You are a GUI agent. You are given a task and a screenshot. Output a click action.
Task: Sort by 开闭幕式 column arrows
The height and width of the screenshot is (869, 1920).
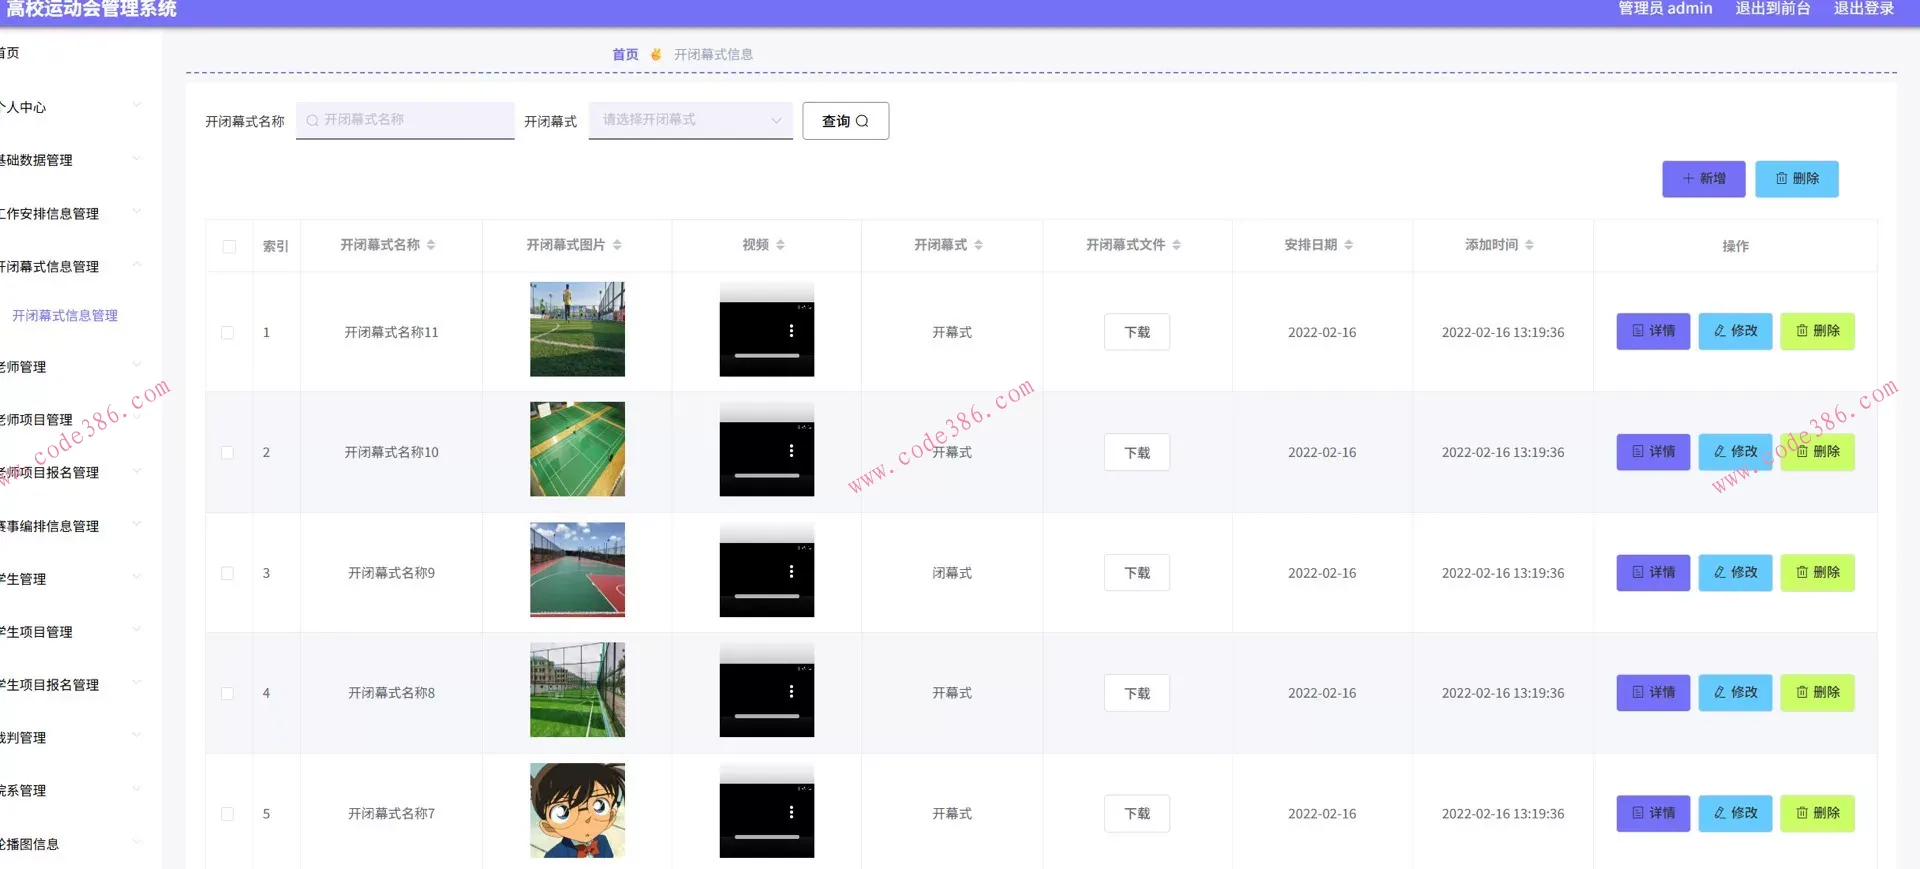pos(978,245)
